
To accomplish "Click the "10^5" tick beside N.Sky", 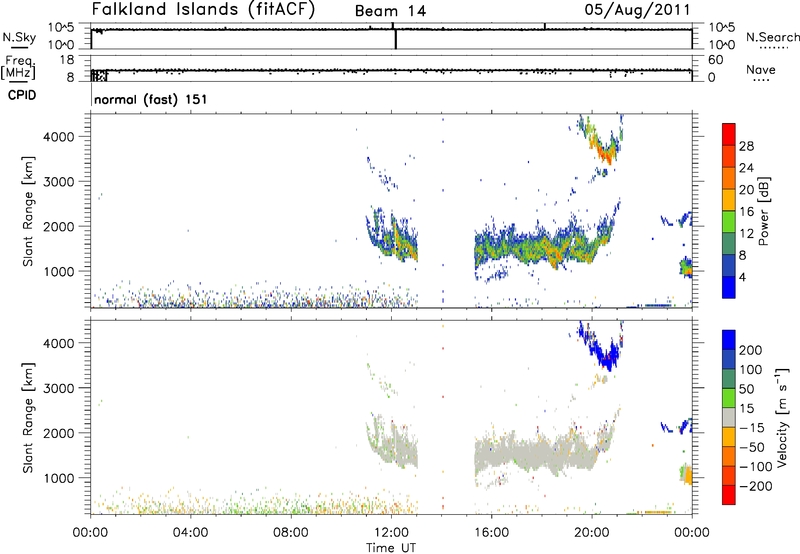I will click(61, 28).
